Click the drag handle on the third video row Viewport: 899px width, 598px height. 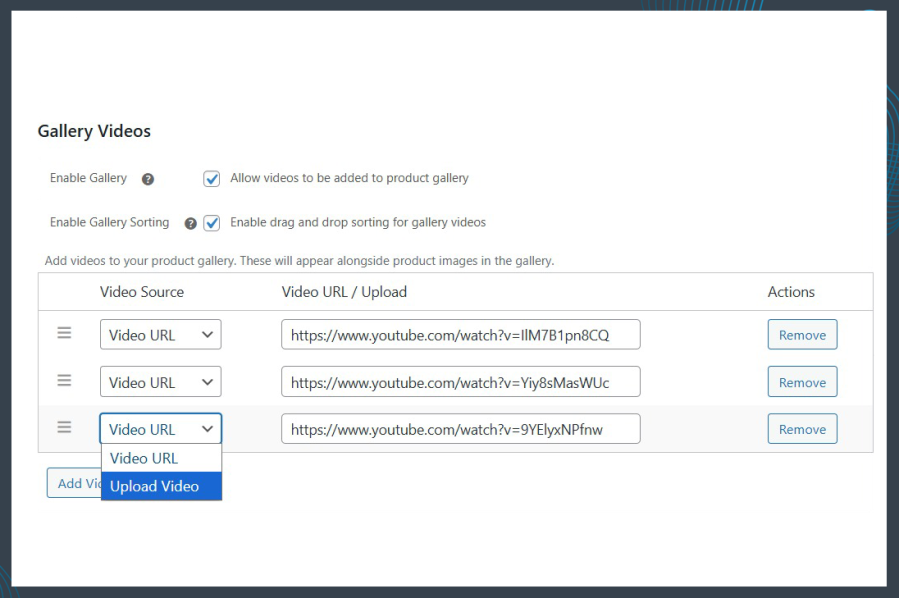click(64, 428)
